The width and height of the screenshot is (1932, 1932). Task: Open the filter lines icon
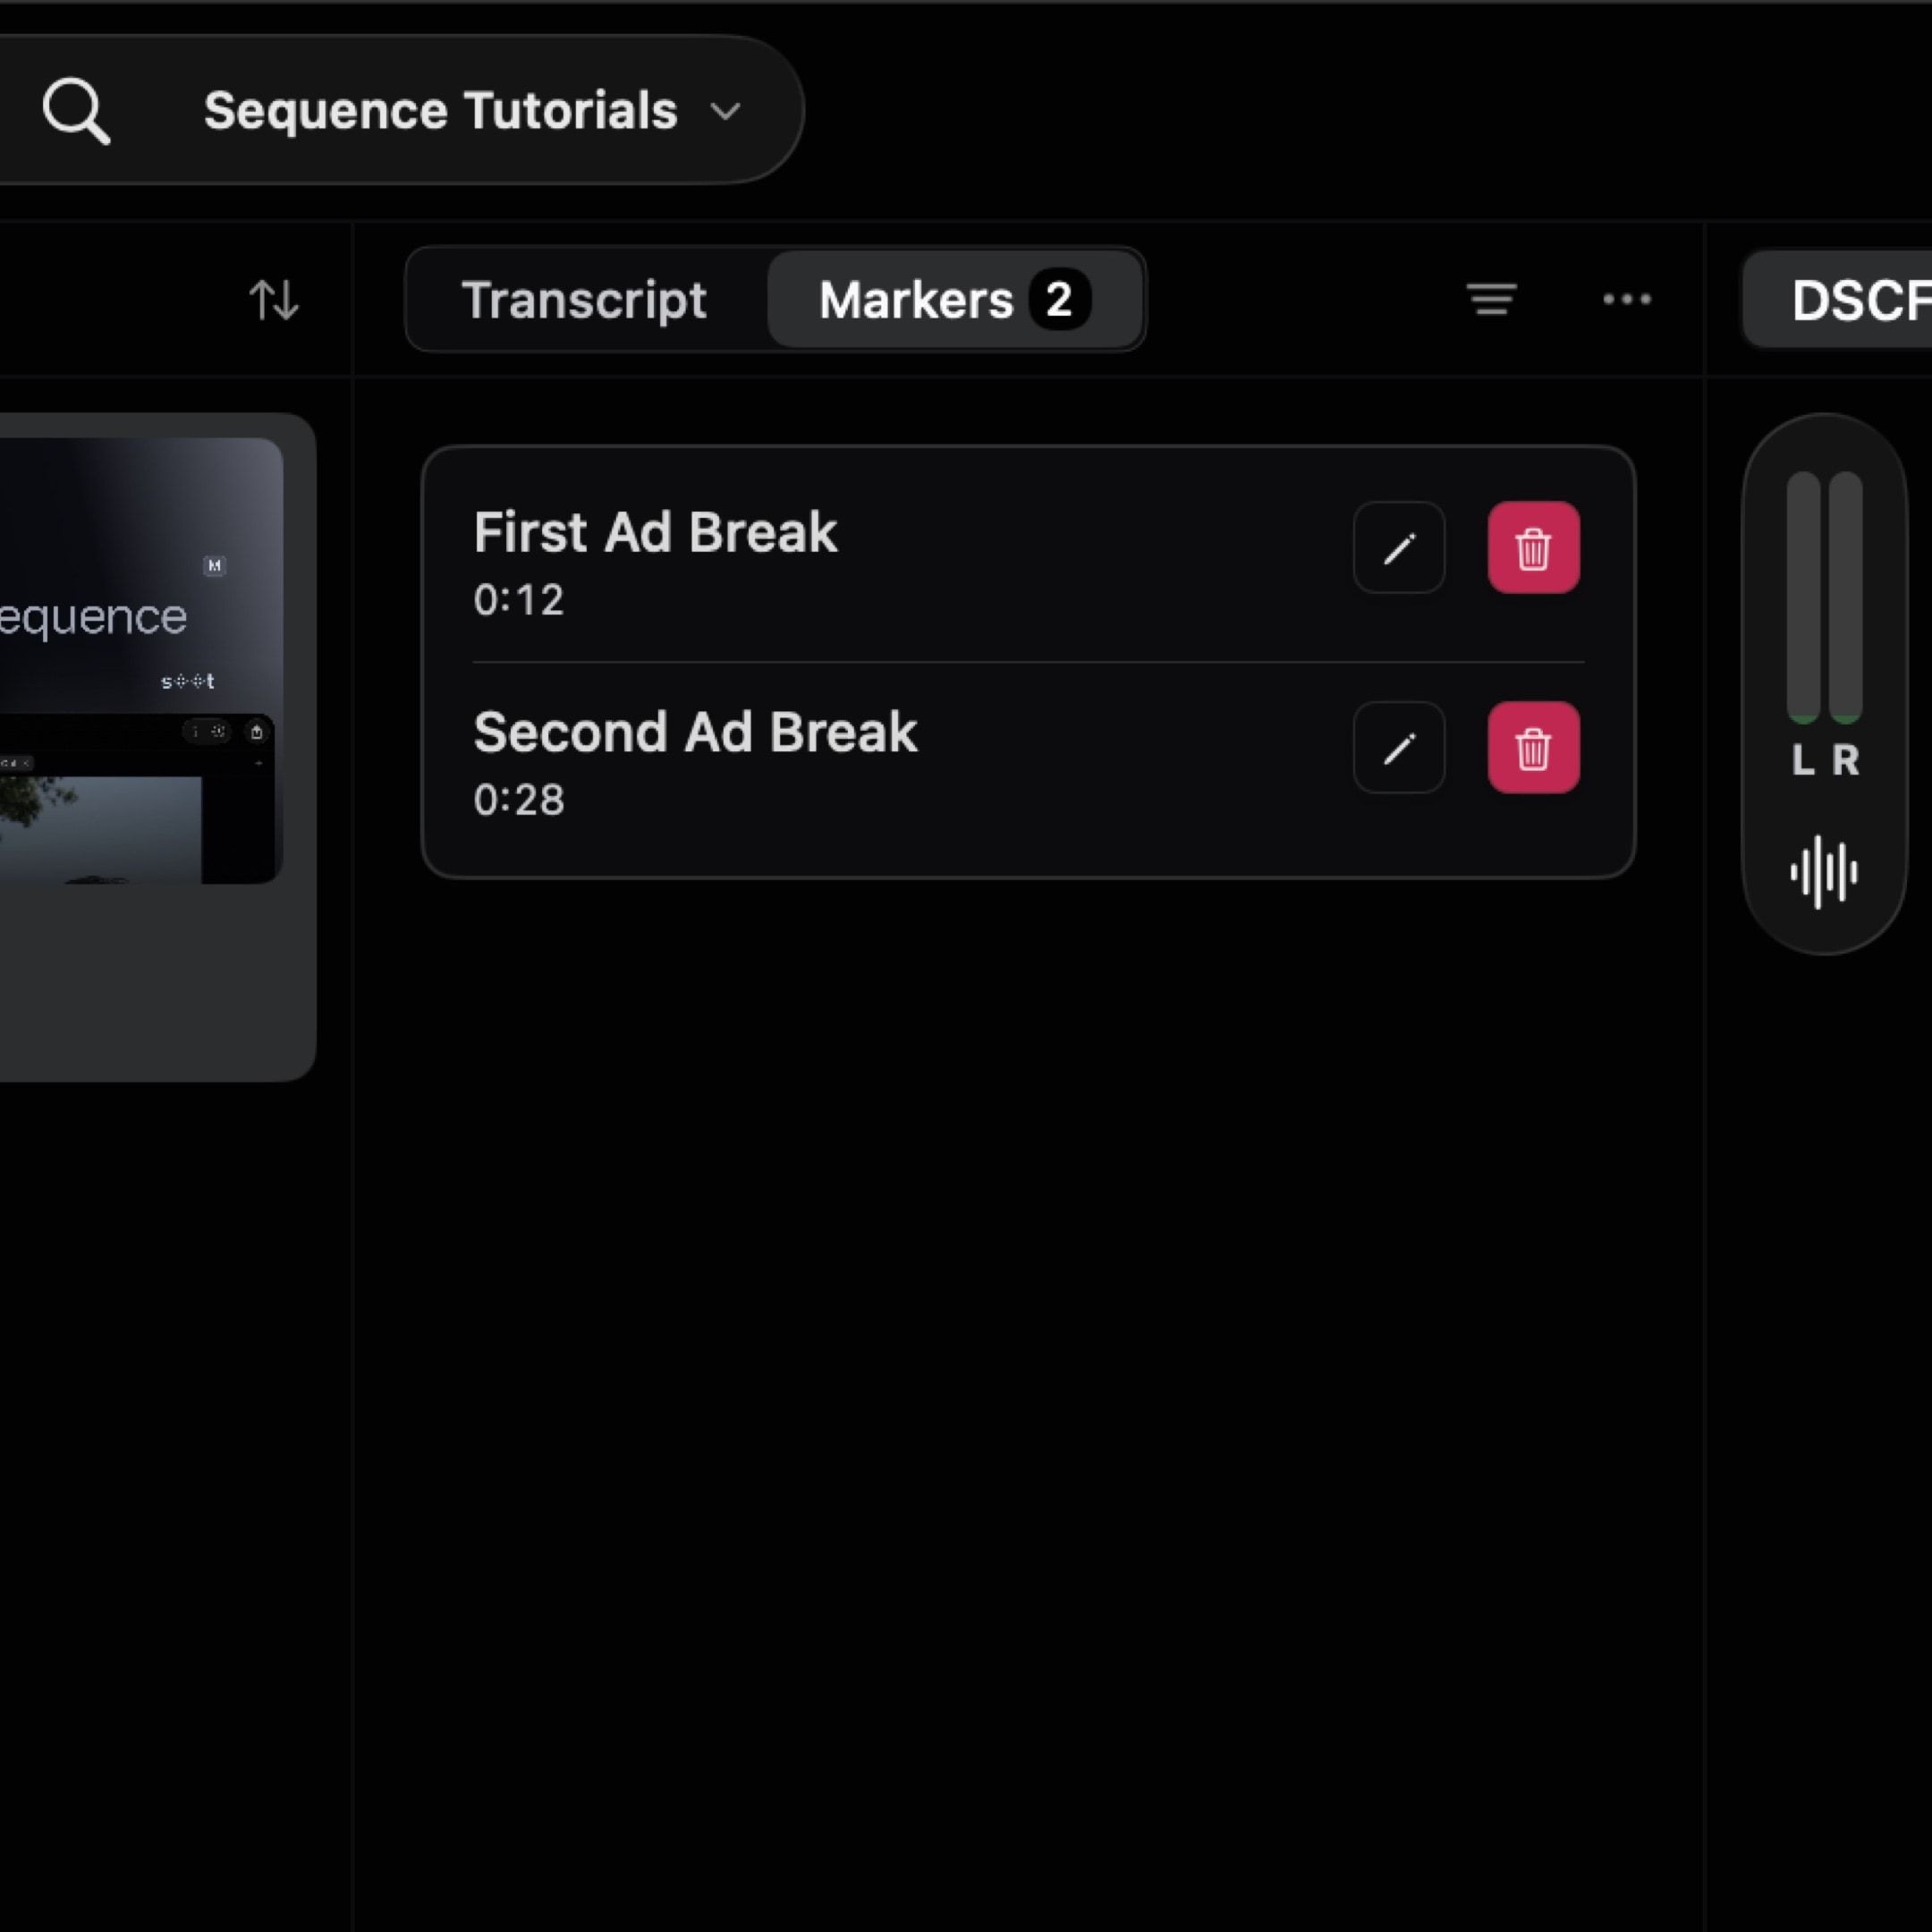coord(1491,299)
